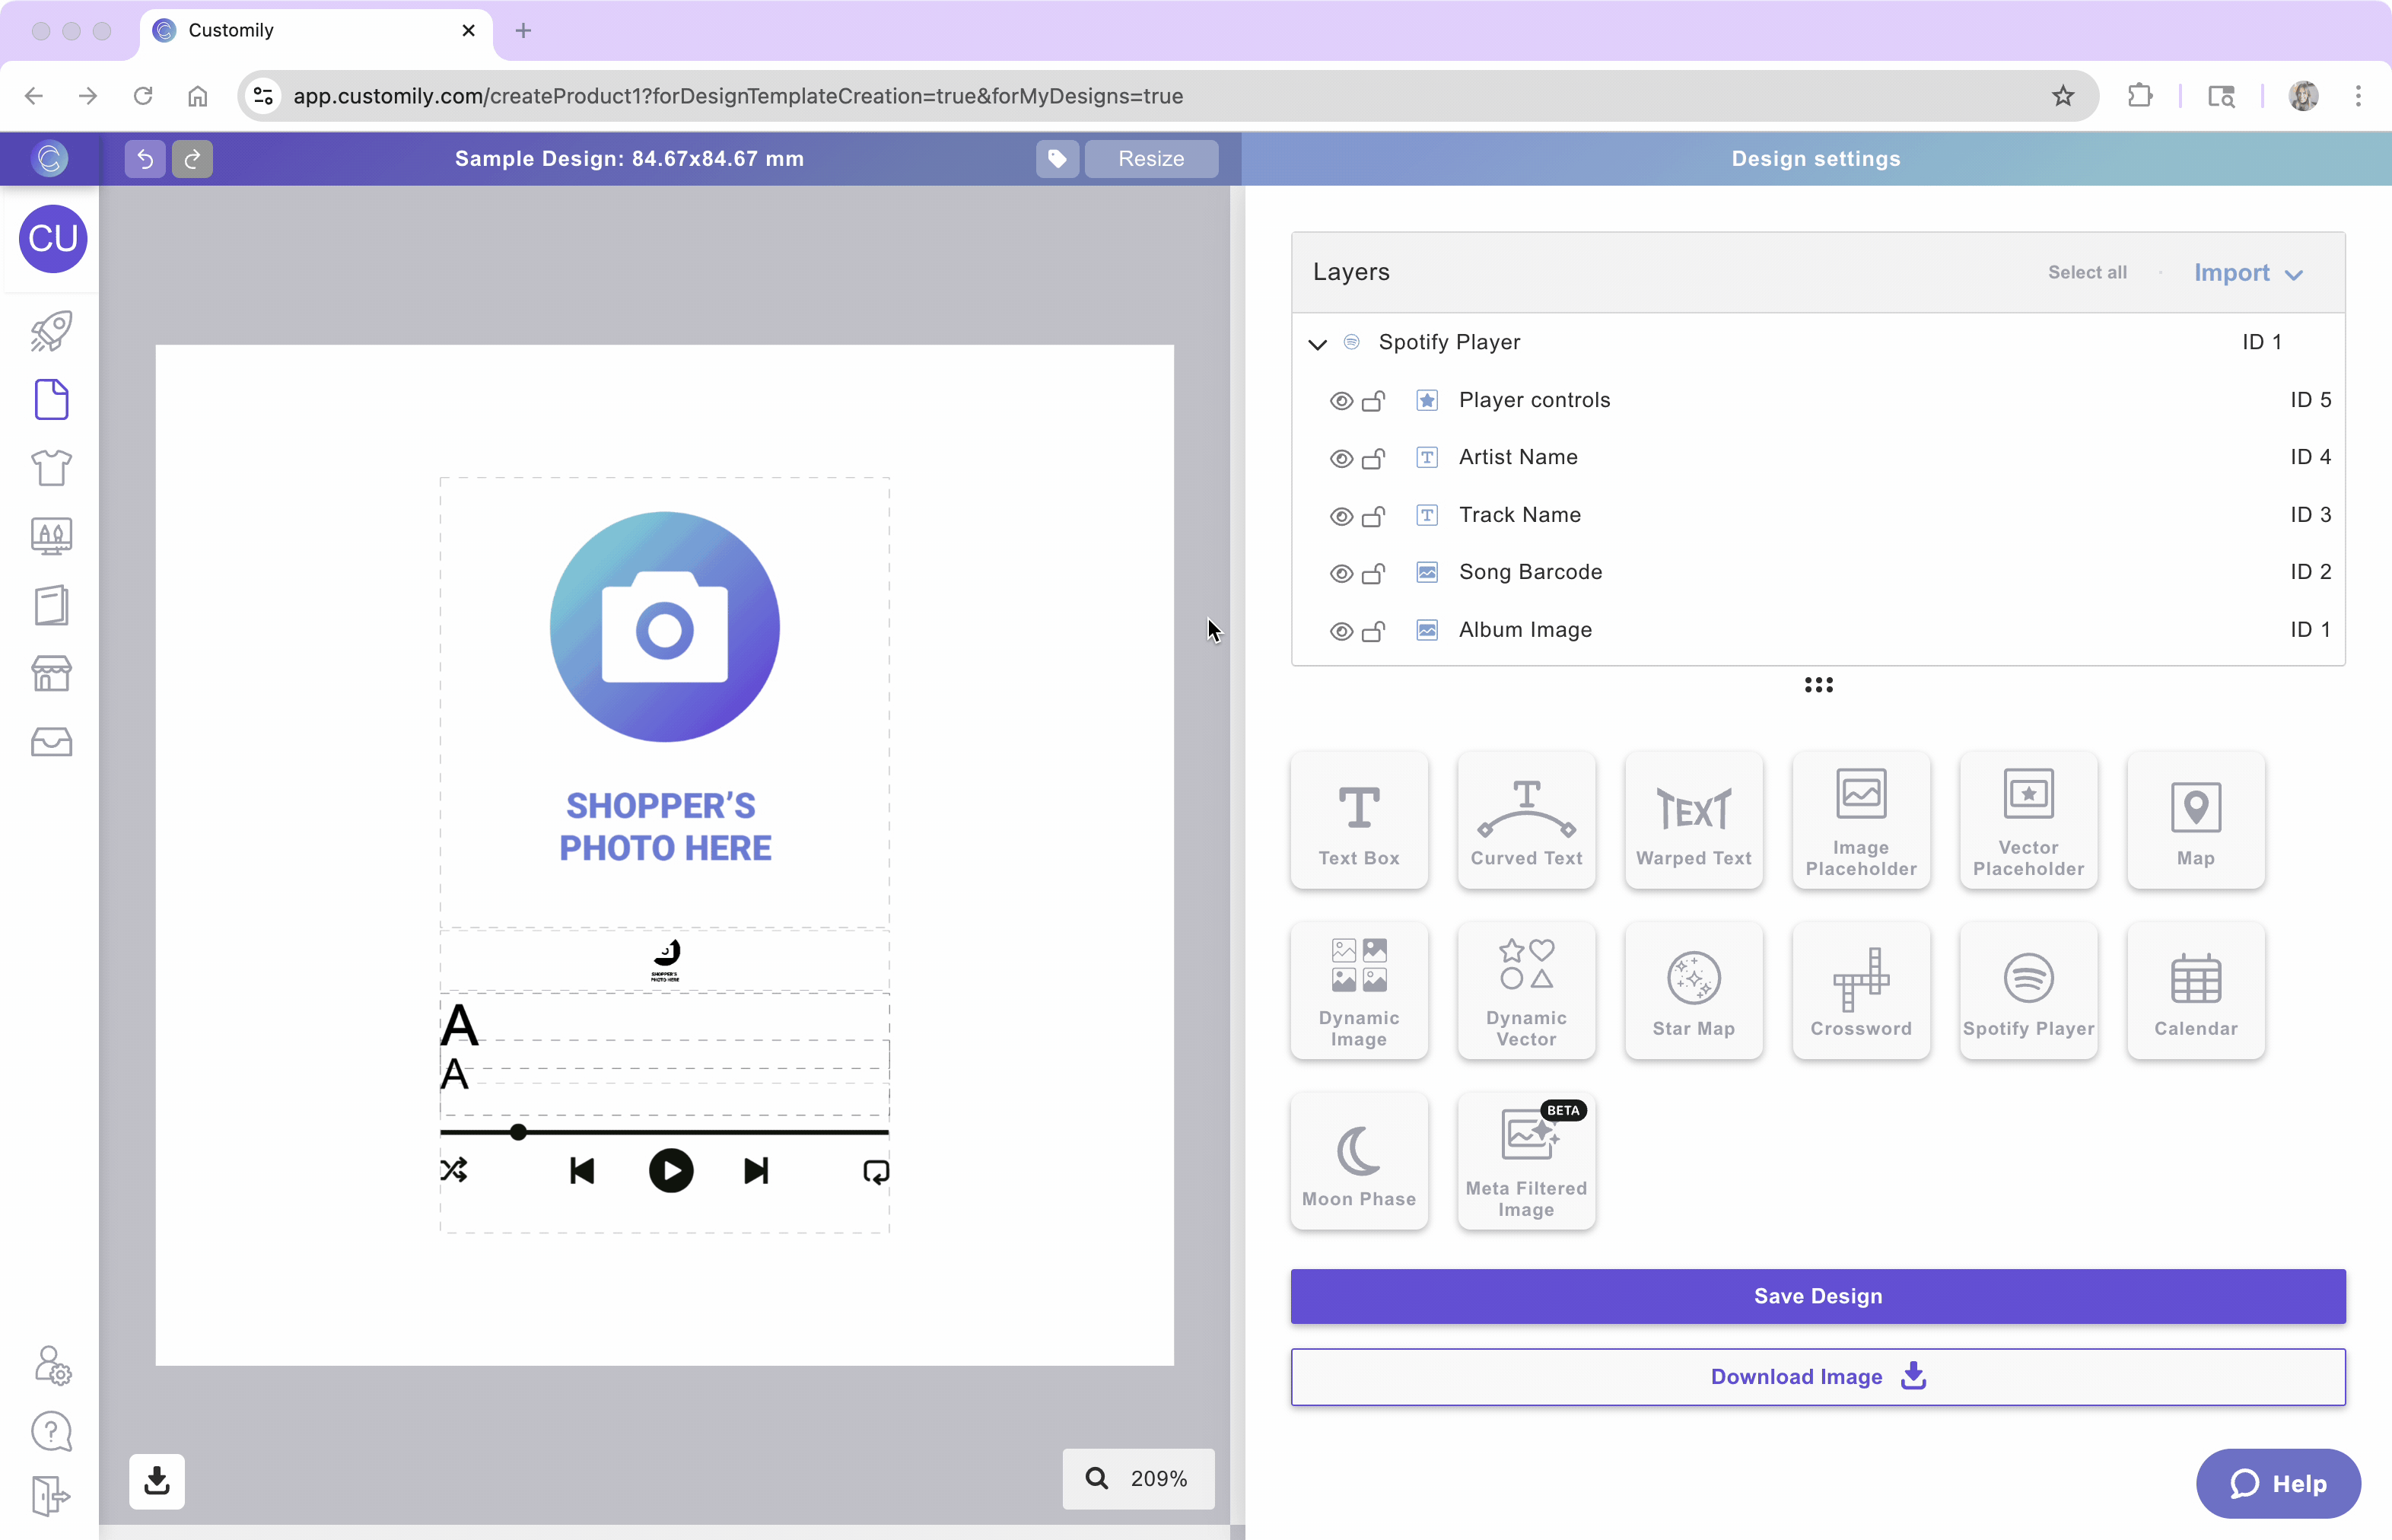Hide the Player controls layer
Image resolution: width=2392 pixels, height=1540 pixels.
point(1340,401)
